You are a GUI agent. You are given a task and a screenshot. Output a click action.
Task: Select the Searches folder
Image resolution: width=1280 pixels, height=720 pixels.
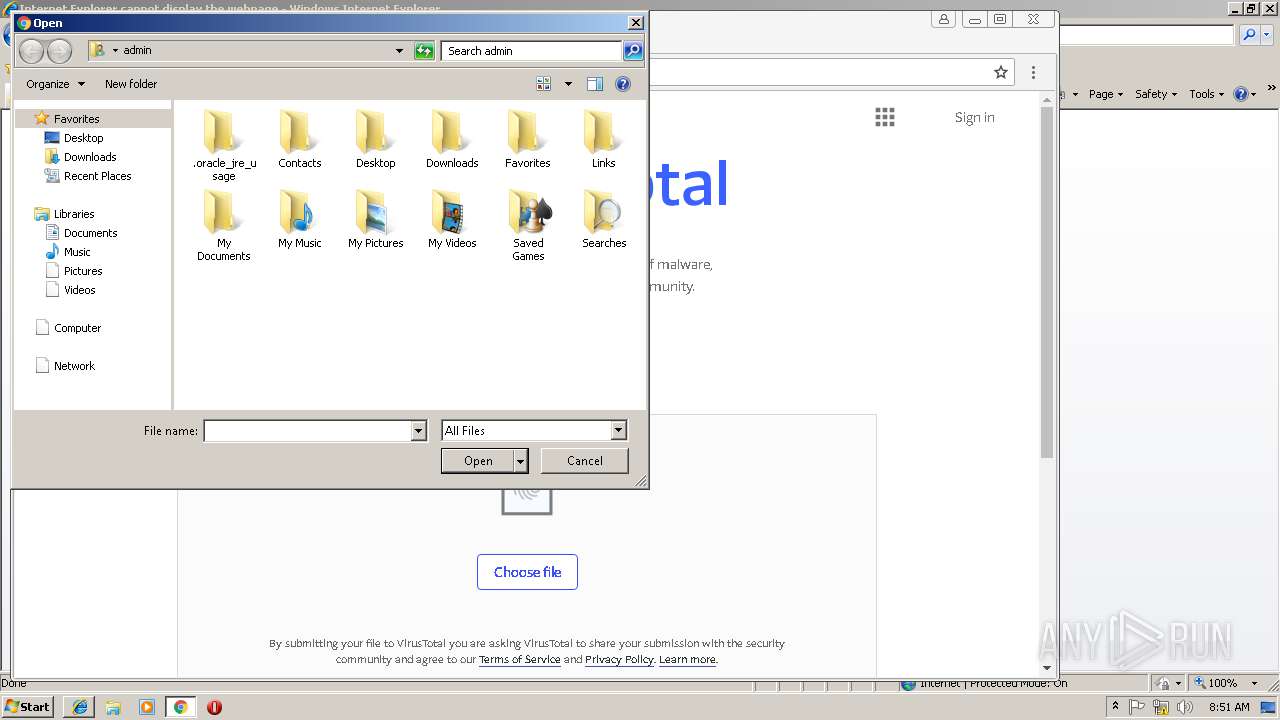[x=604, y=220]
